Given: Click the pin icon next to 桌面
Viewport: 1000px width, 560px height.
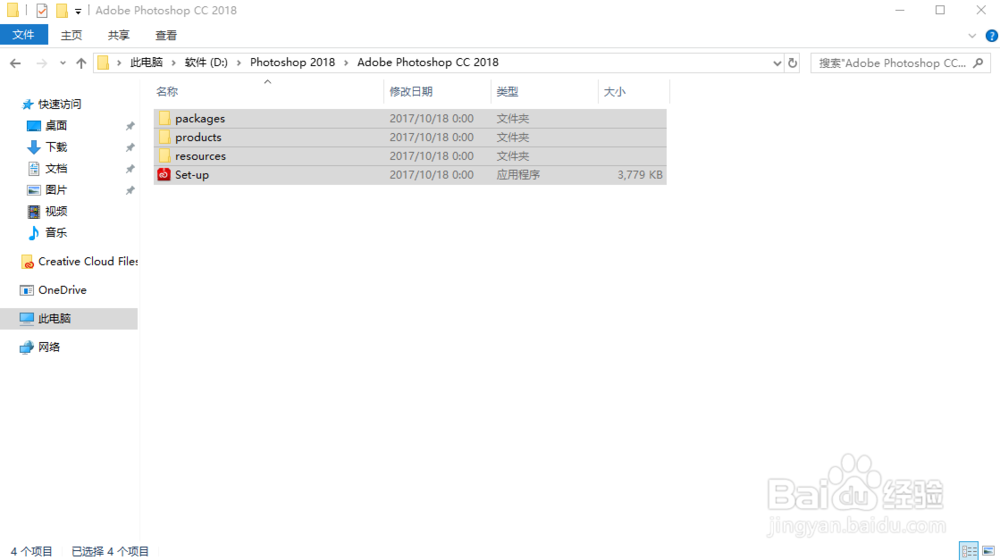Looking at the screenshot, I should pos(130,126).
